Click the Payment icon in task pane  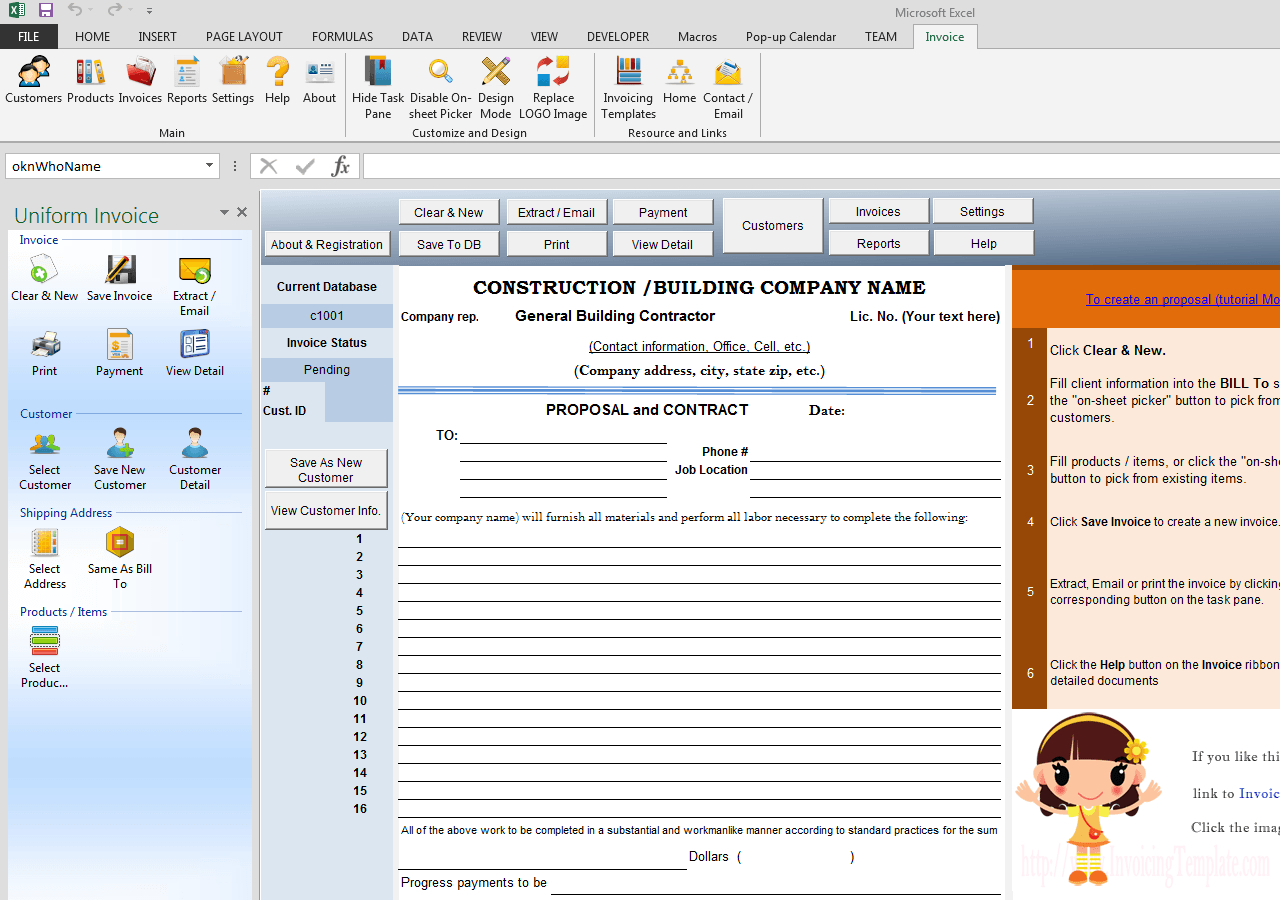[120, 353]
